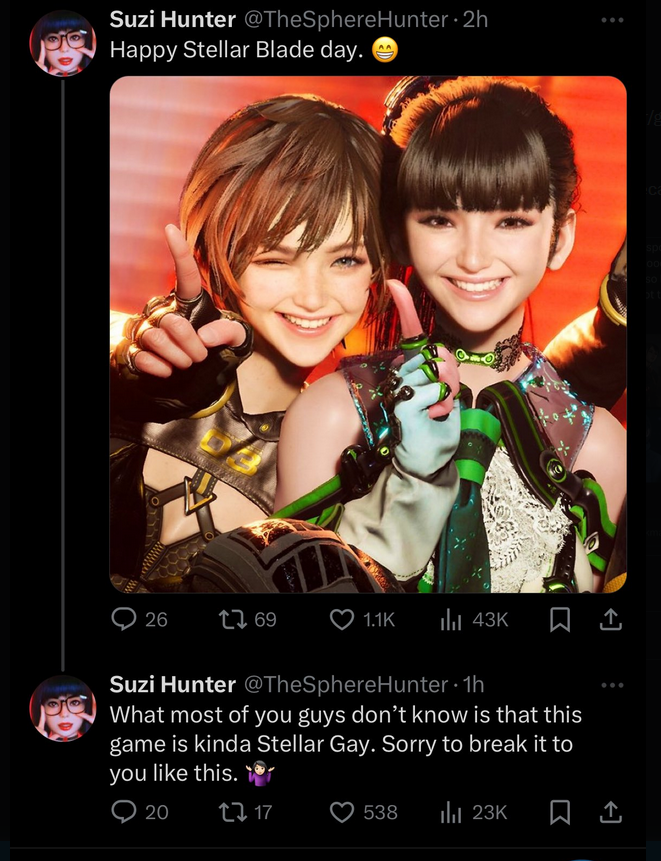This screenshot has height=861, width=661.
Task: Open replies on the Stellar Blade day tweet
Action: (x=139, y=620)
